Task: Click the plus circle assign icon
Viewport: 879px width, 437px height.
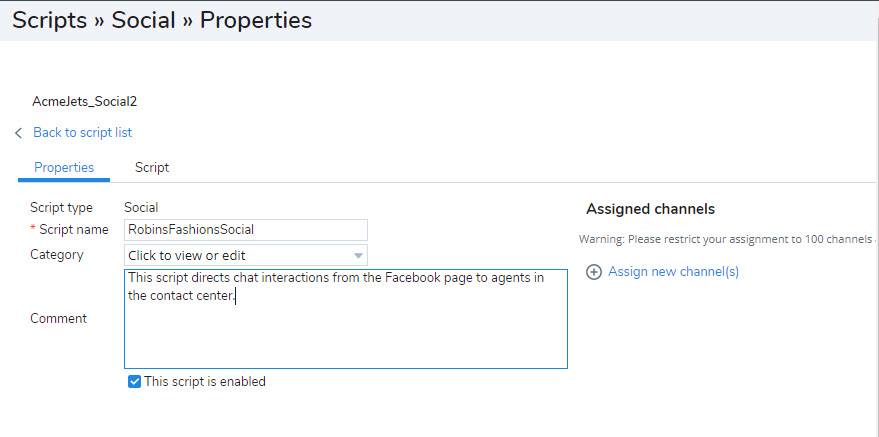Action: [594, 272]
